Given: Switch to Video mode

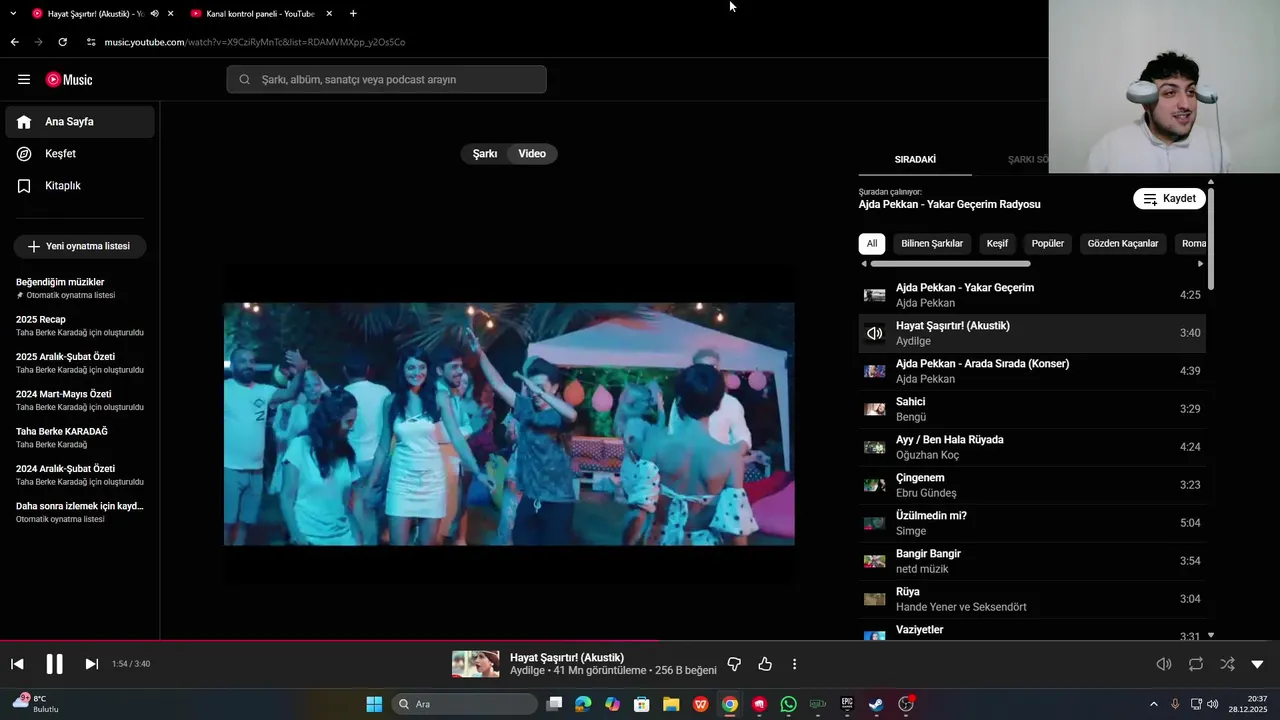Looking at the screenshot, I should click(x=532, y=154).
